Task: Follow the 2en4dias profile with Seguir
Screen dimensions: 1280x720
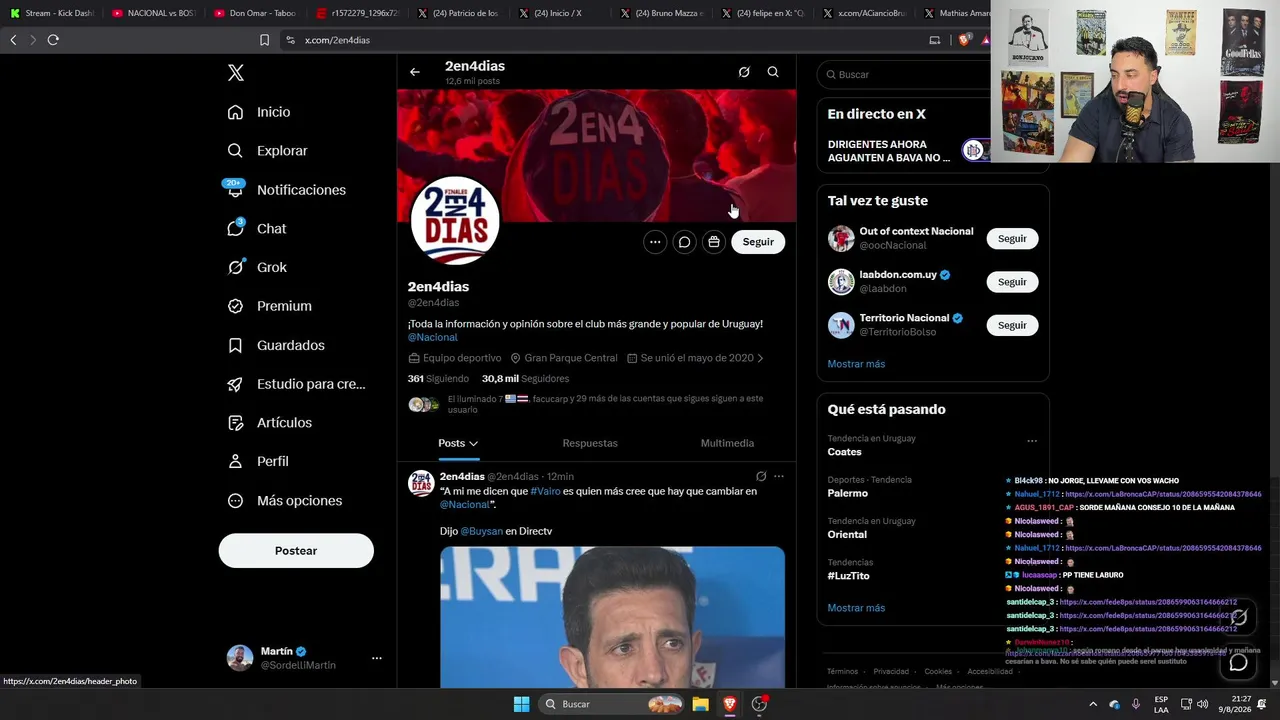Action: tap(758, 242)
